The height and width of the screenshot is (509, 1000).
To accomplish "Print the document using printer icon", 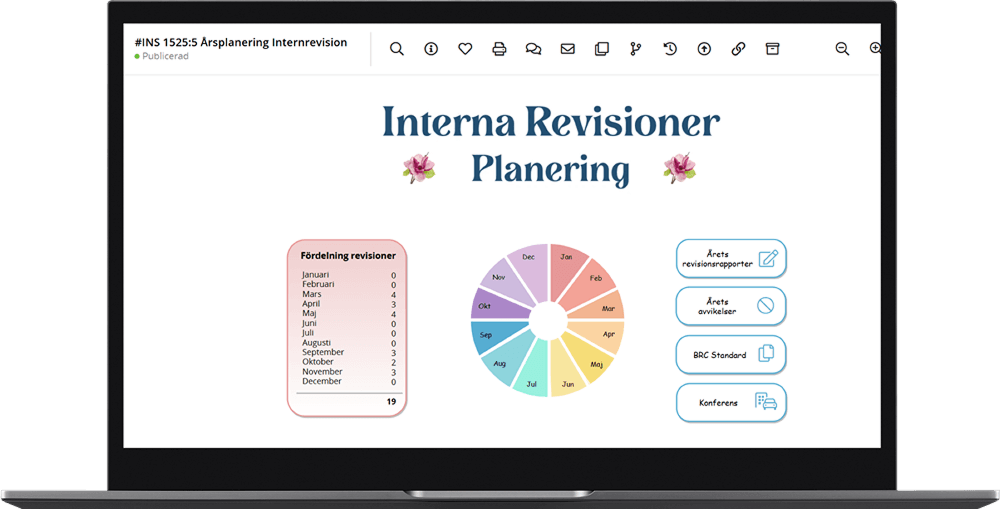I will click(499, 49).
